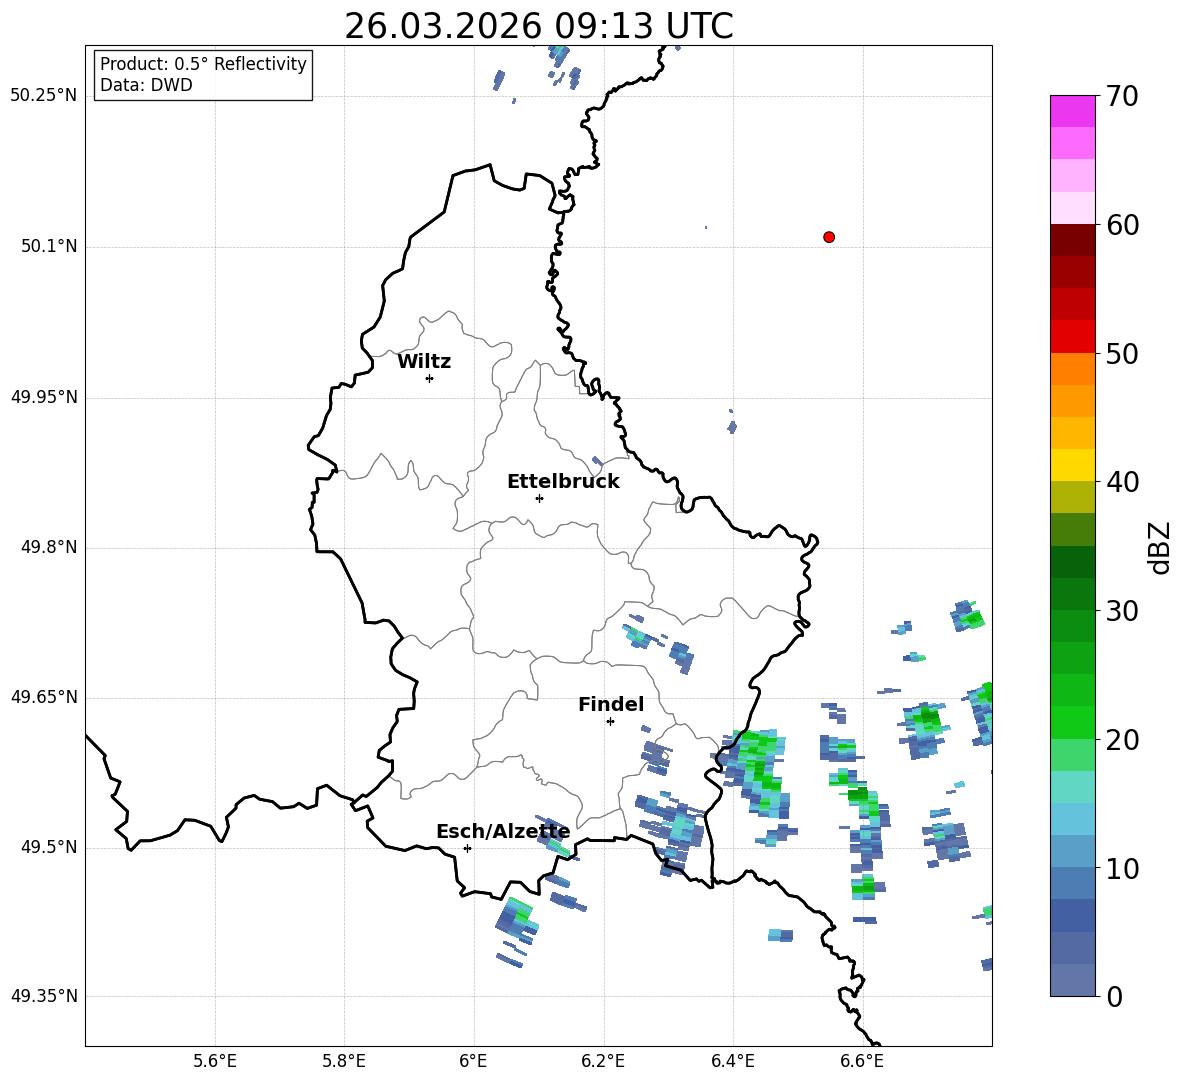Click the 20 label on colorbar
The height and width of the screenshot is (1081, 1184).
point(1122,740)
